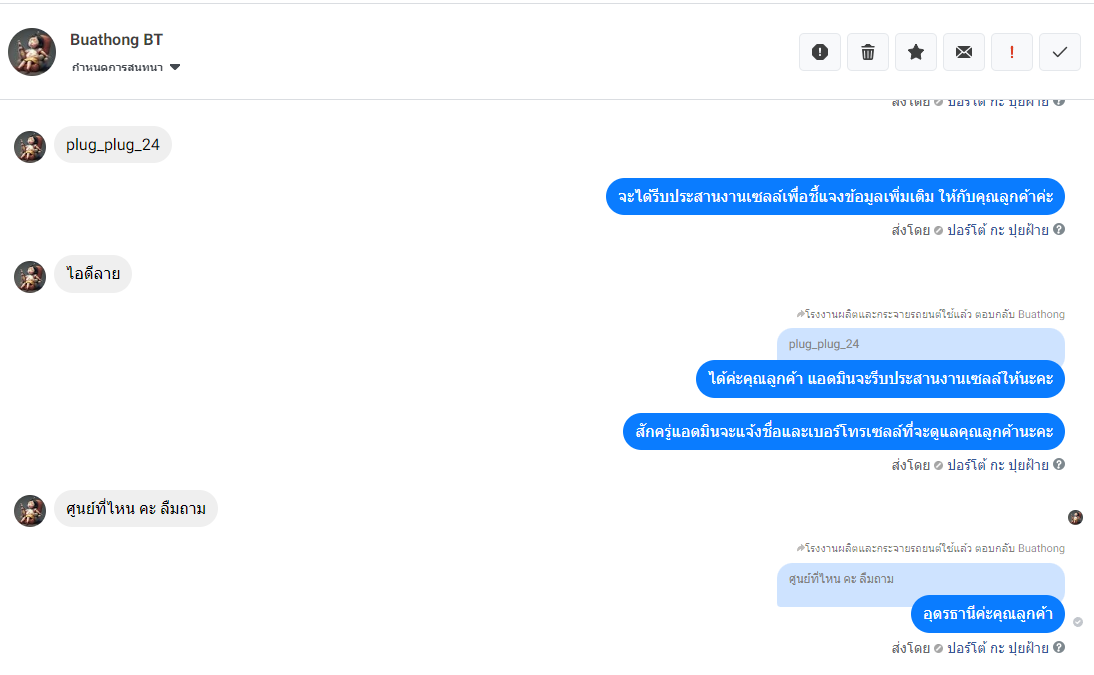Click sender avatar next to ศูนย์ที่ไหน message
This screenshot has width=1094, height=675.
(30, 510)
